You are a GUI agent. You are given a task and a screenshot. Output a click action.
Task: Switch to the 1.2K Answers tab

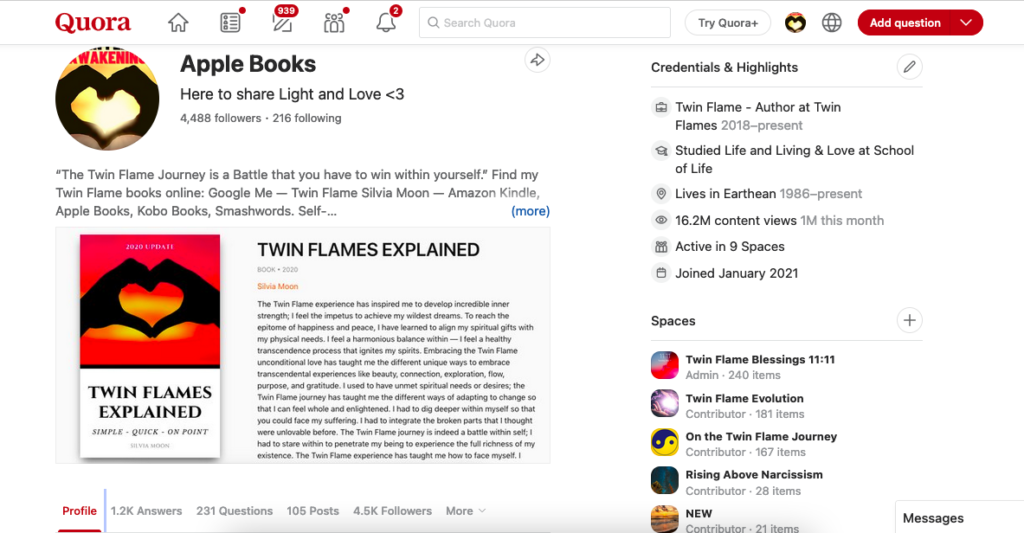146,511
